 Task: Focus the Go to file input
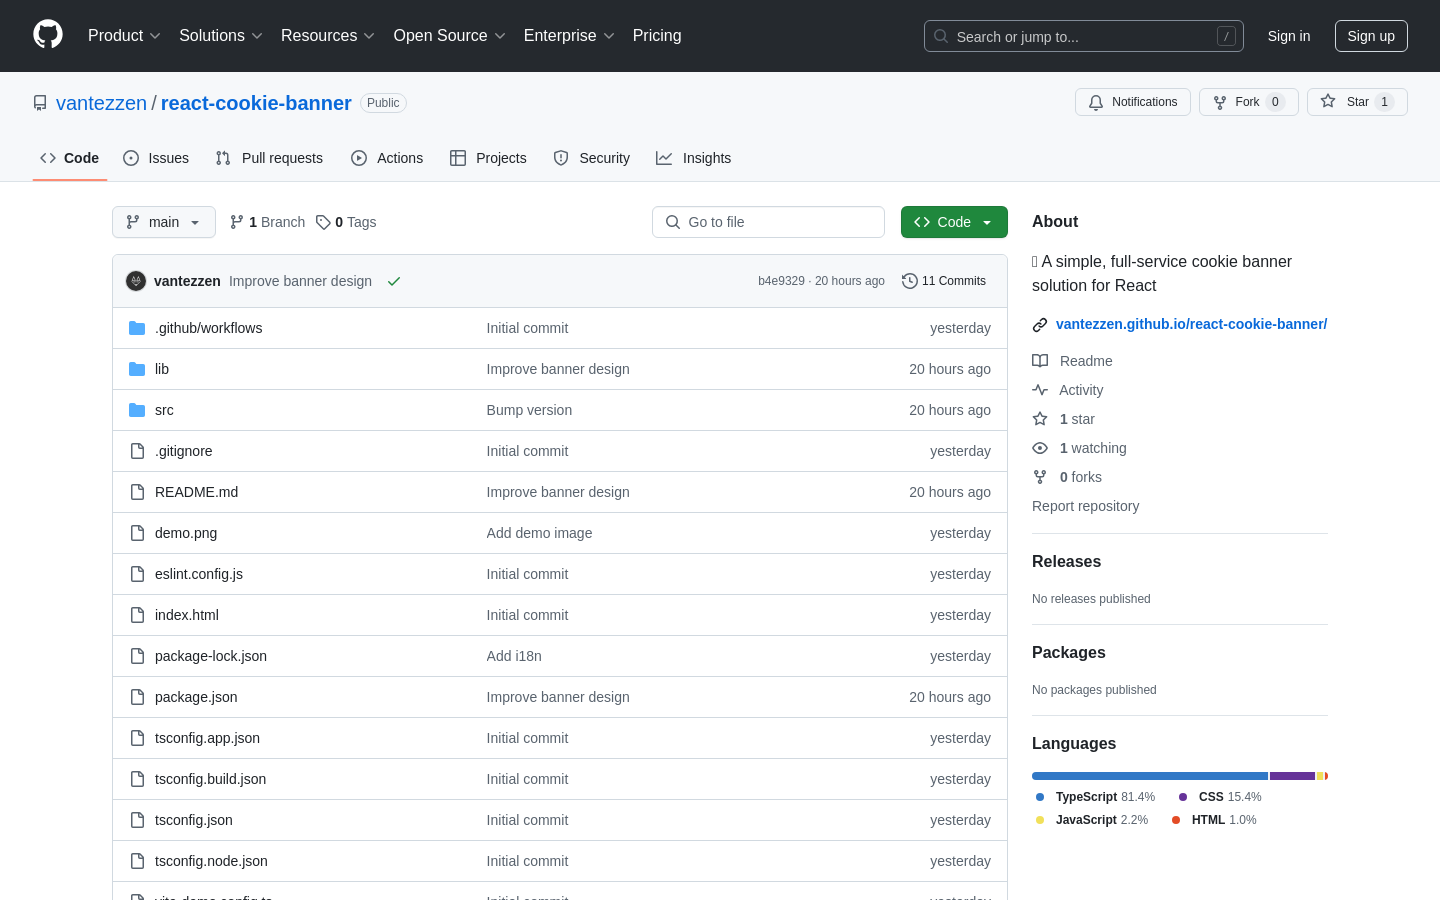coord(768,222)
